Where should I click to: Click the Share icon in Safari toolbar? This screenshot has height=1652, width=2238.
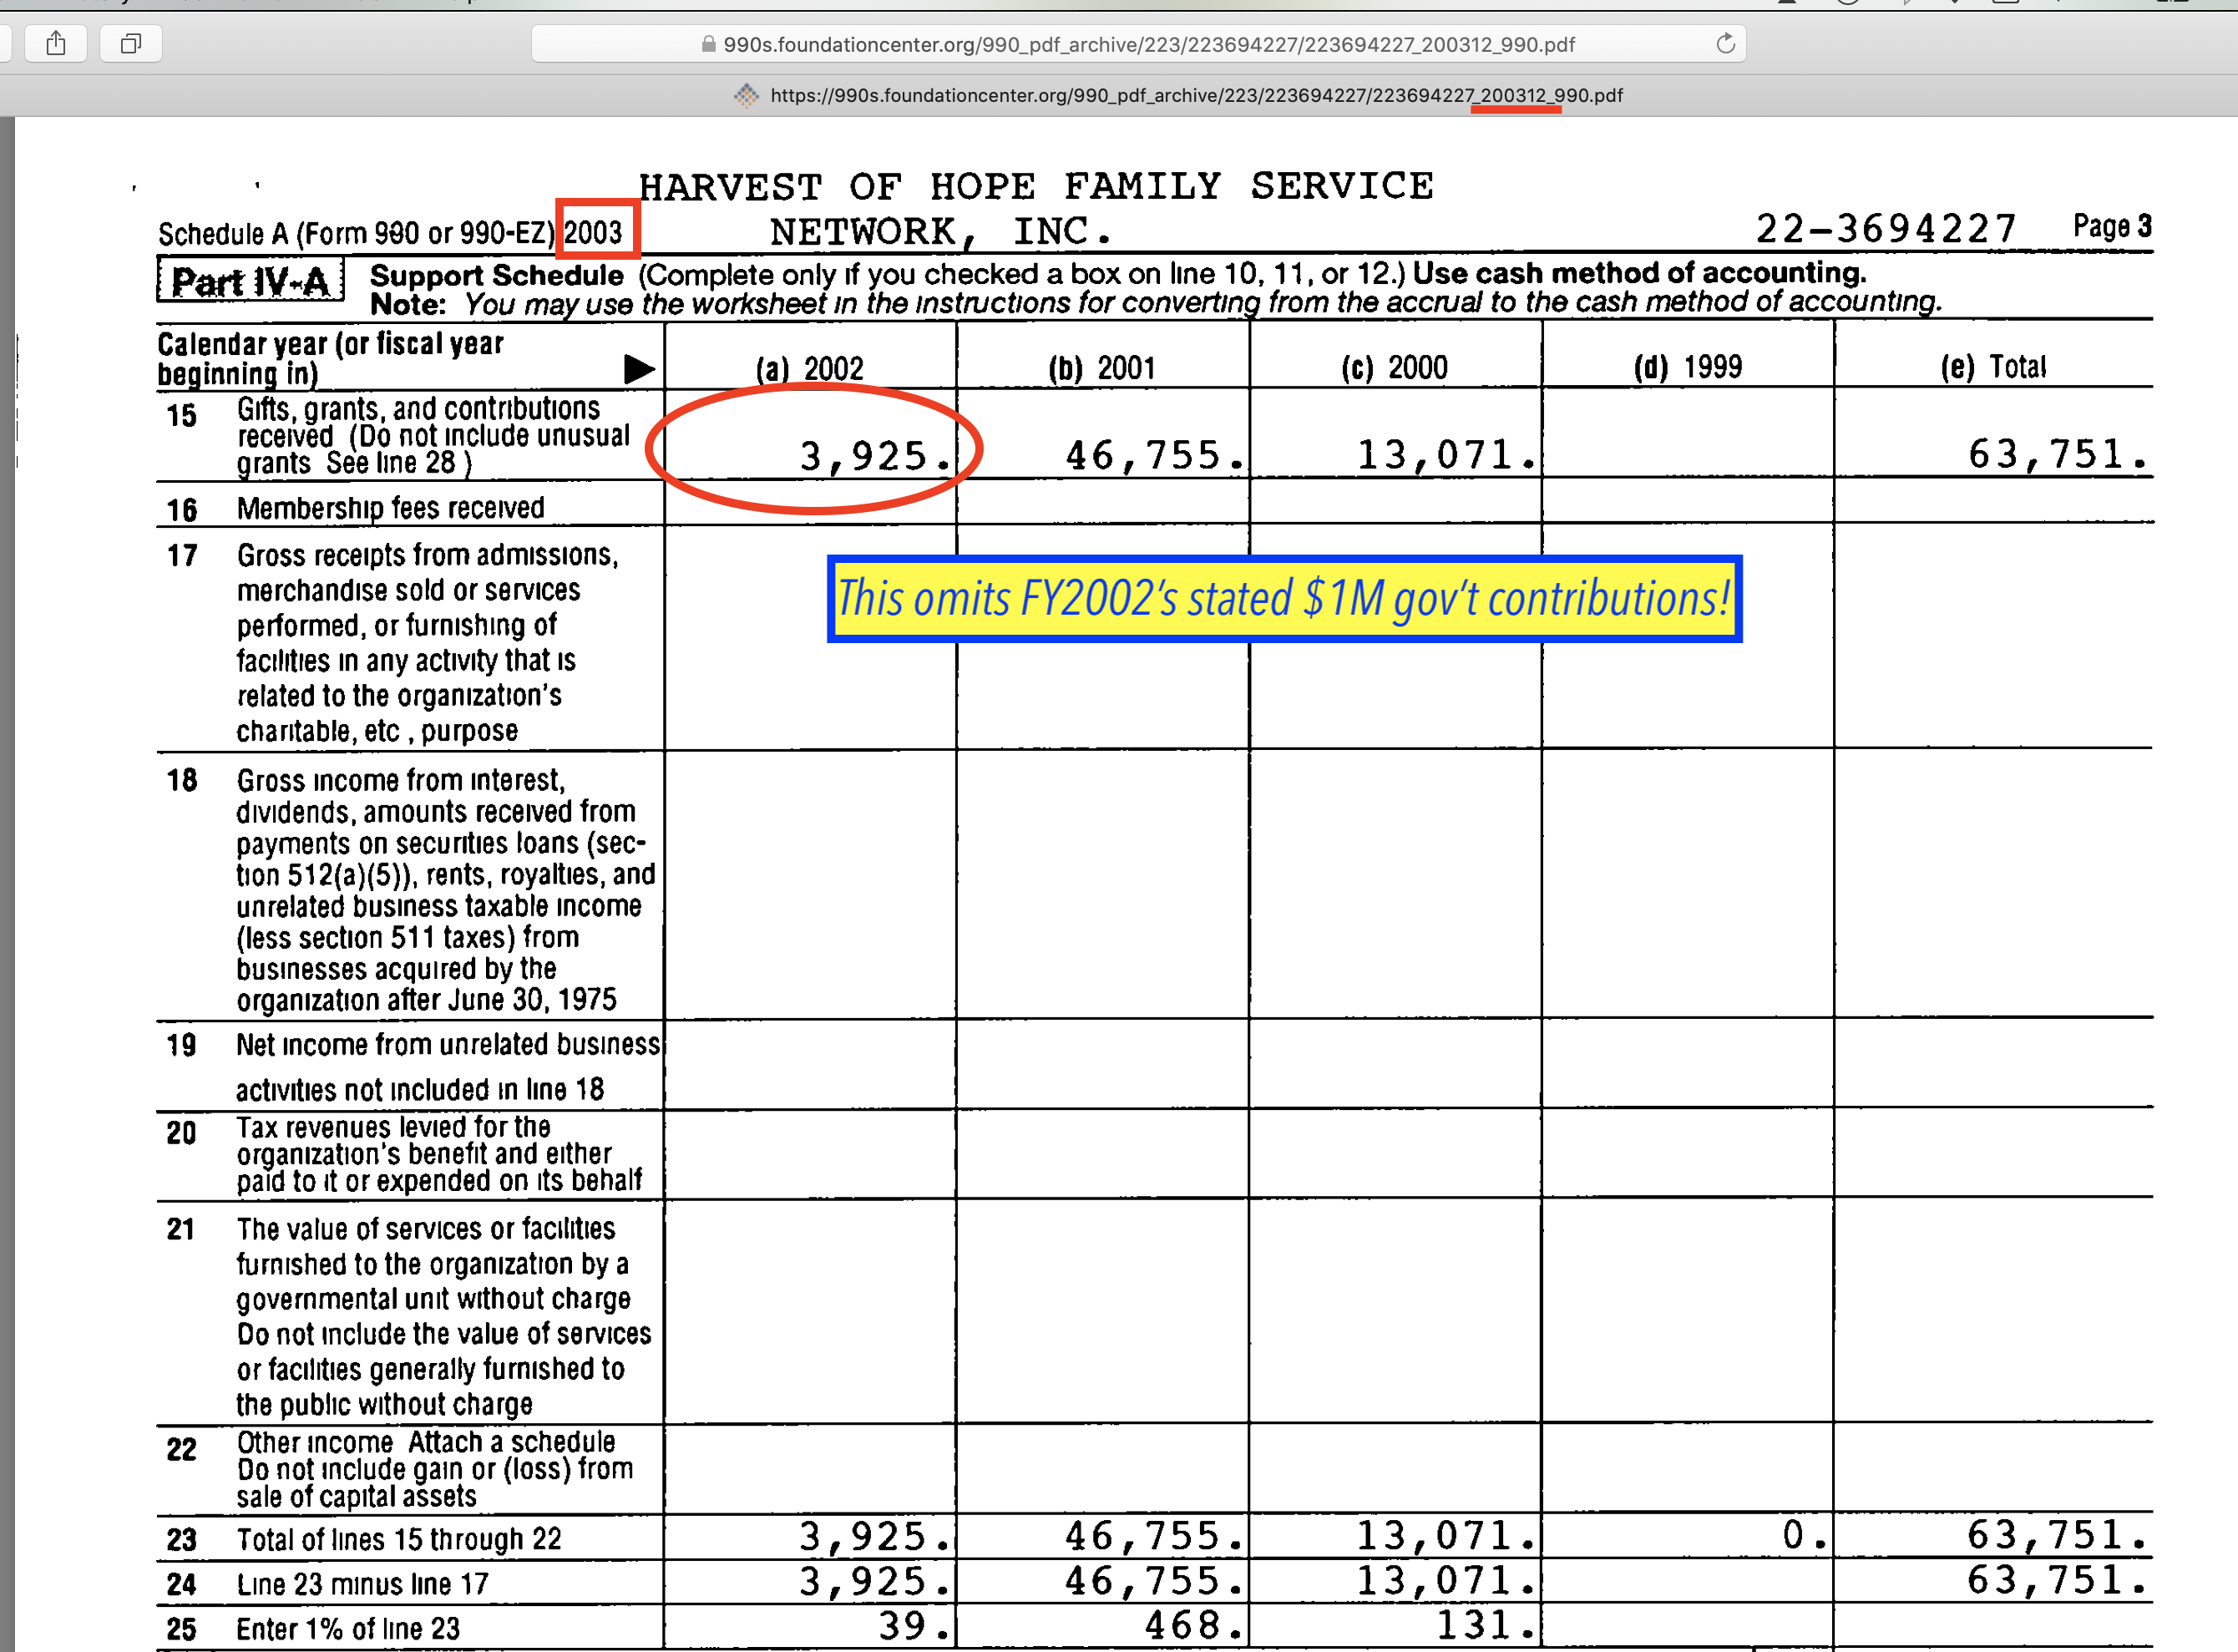coord(56,43)
